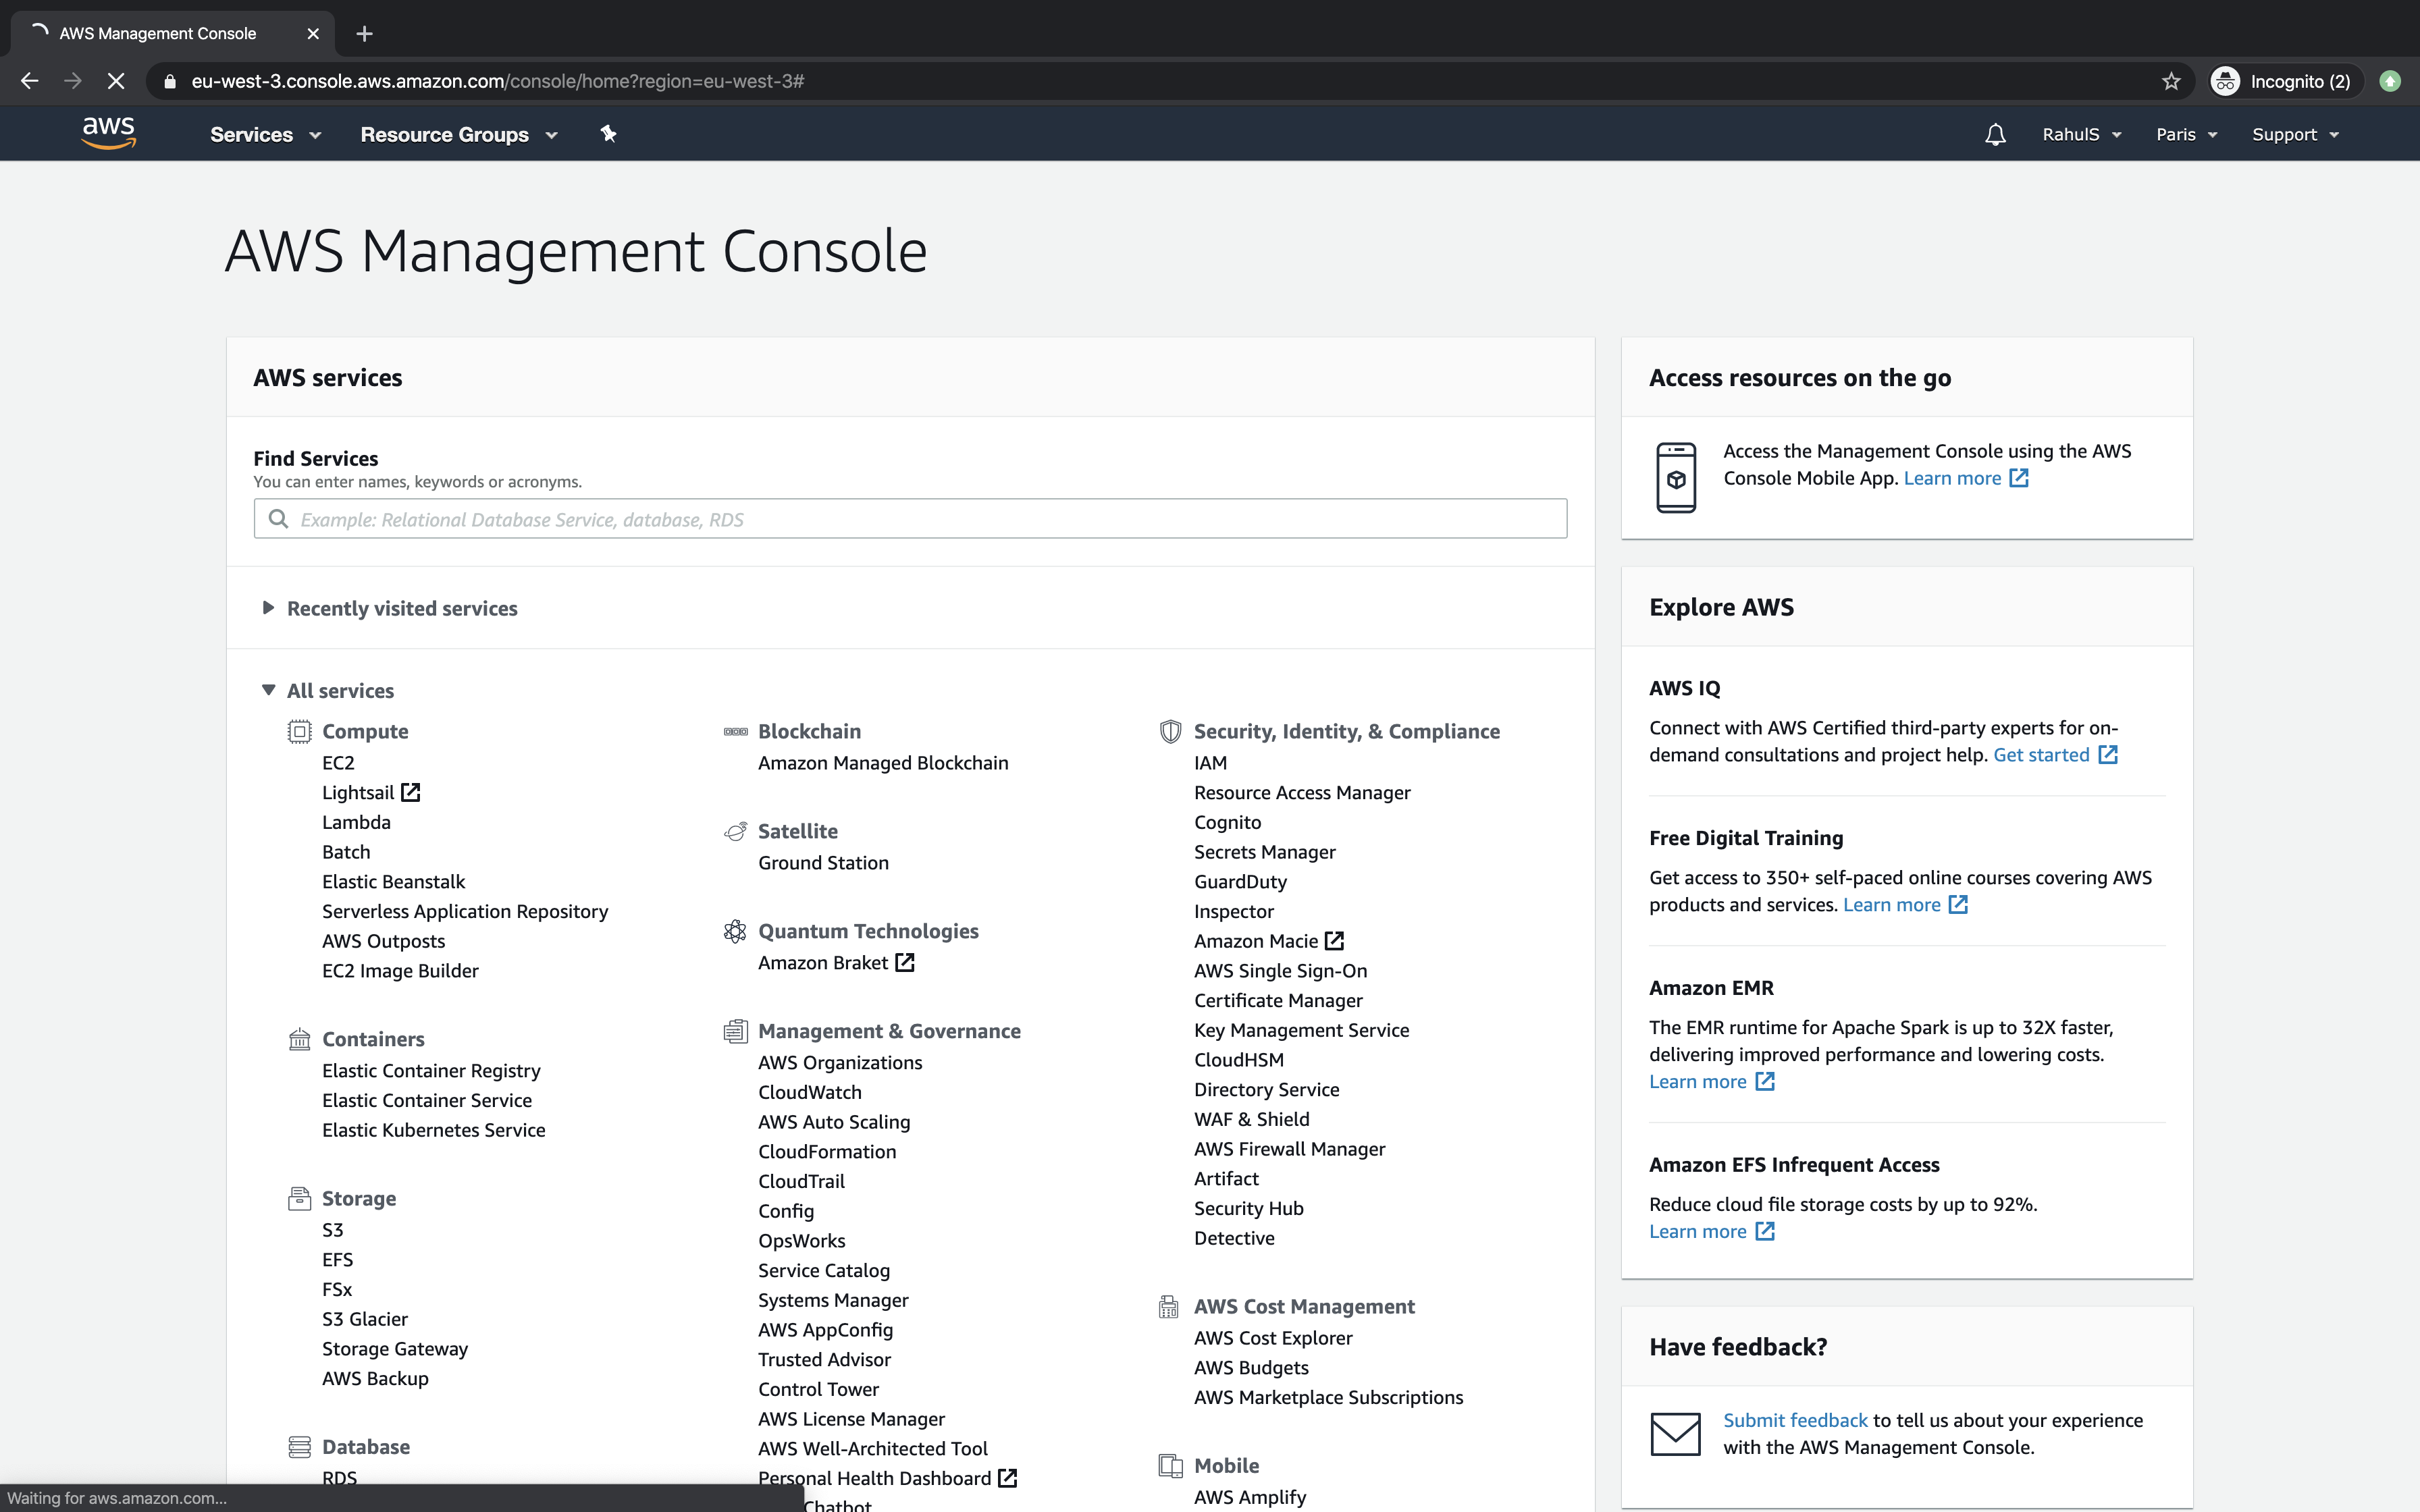The height and width of the screenshot is (1512, 2420).
Task: Click the Find Services search field
Action: (910, 519)
